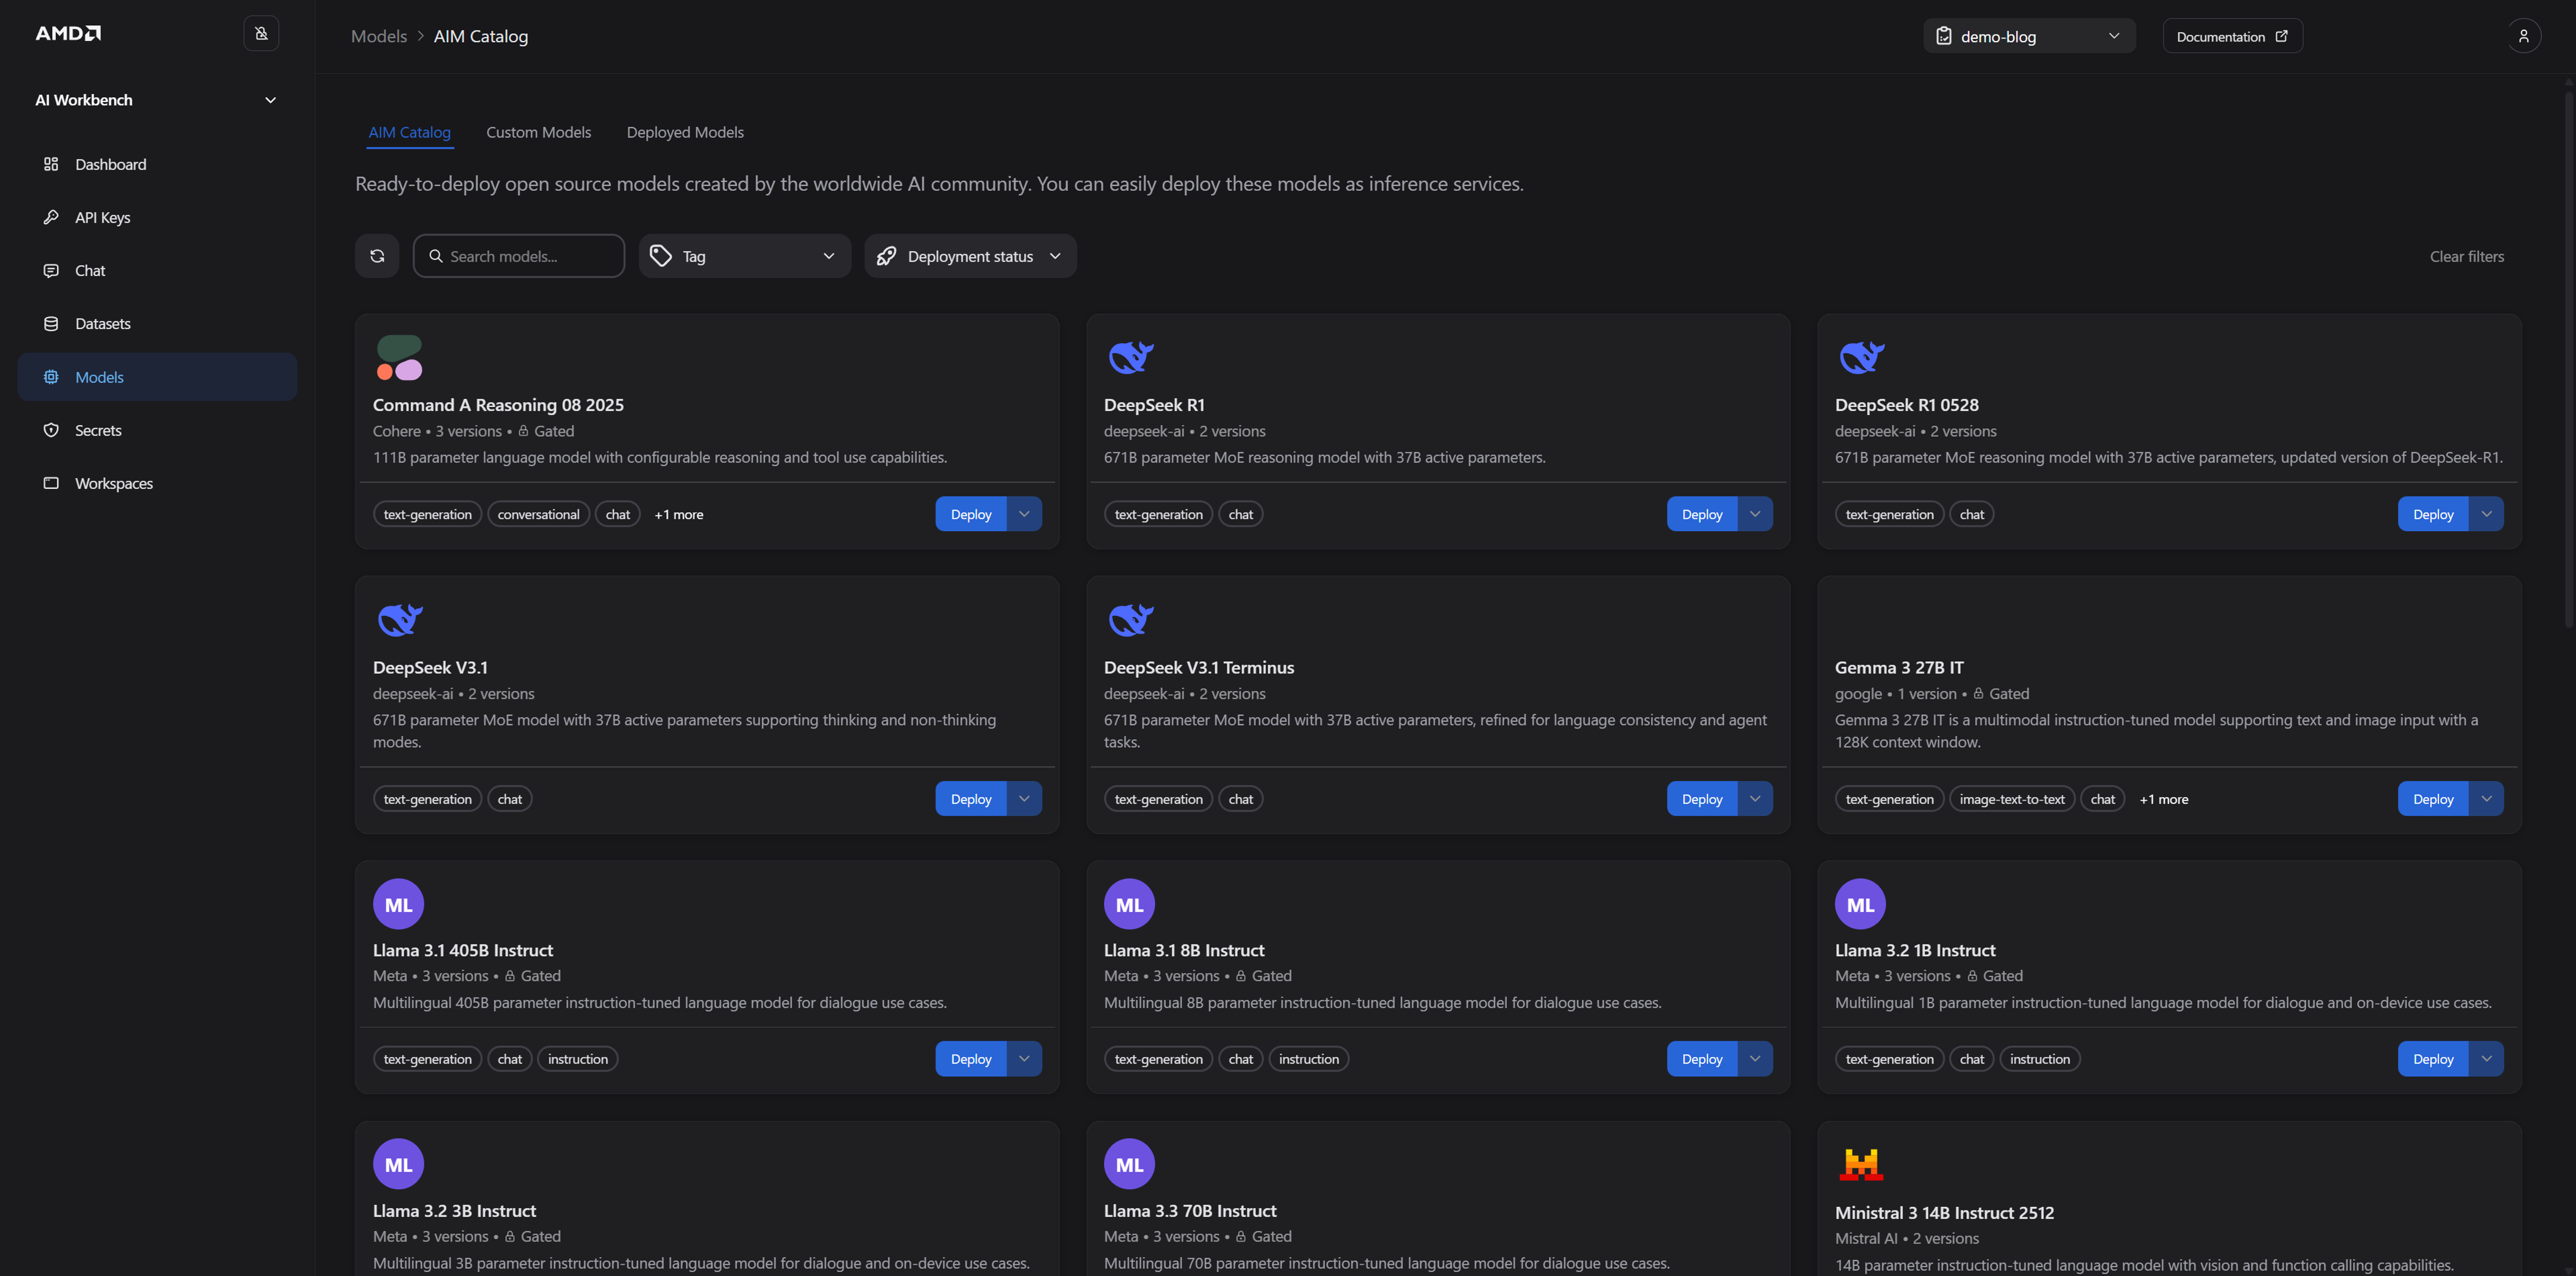Click the DeepSeek V3.1 Terminus whale logo
This screenshot has width=2576, height=1276.
[1130, 619]
